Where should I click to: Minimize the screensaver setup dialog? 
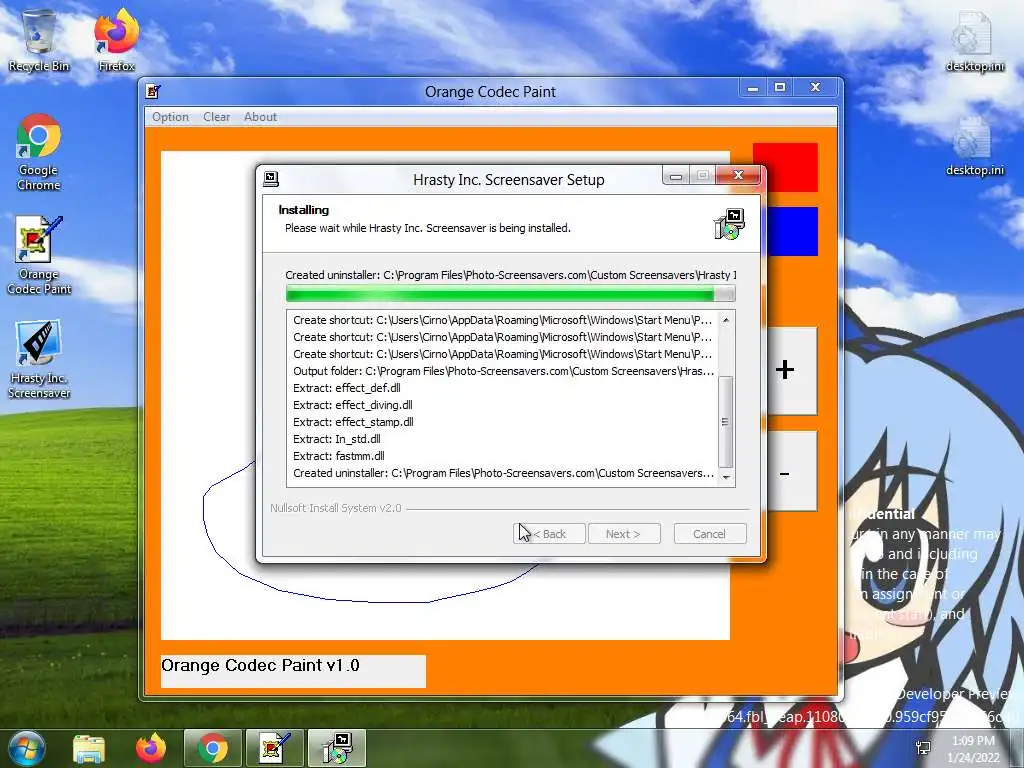pos(676,176)
